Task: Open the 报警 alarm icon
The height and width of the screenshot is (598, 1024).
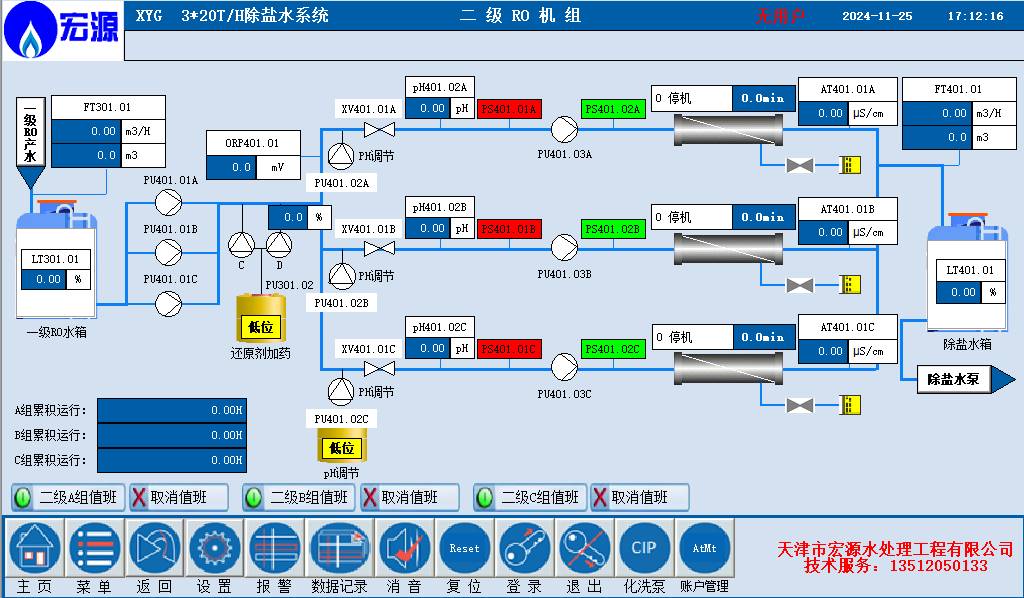Action: pyautogui.click(x=275, y=549)
